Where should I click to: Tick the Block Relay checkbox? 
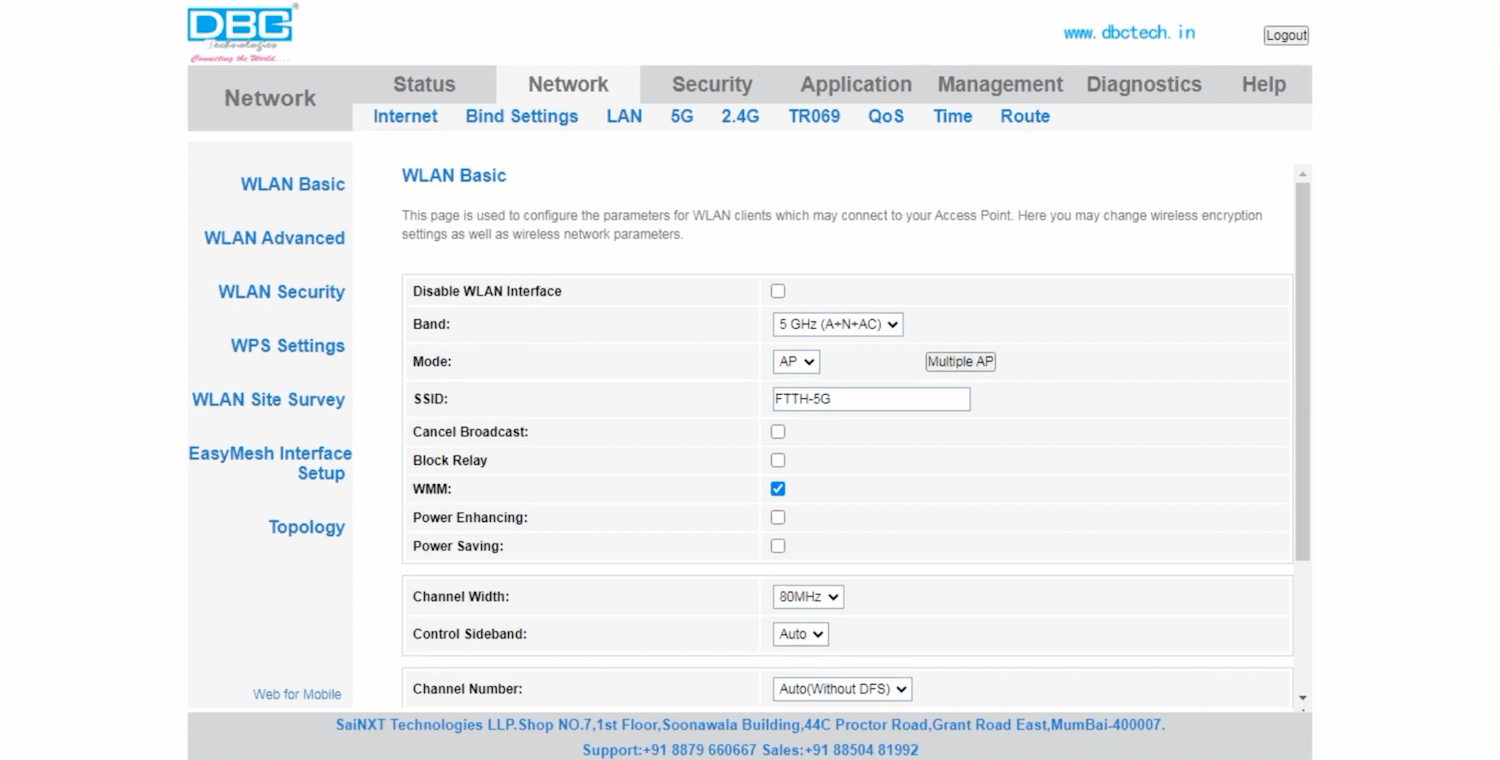coord(778,461)
